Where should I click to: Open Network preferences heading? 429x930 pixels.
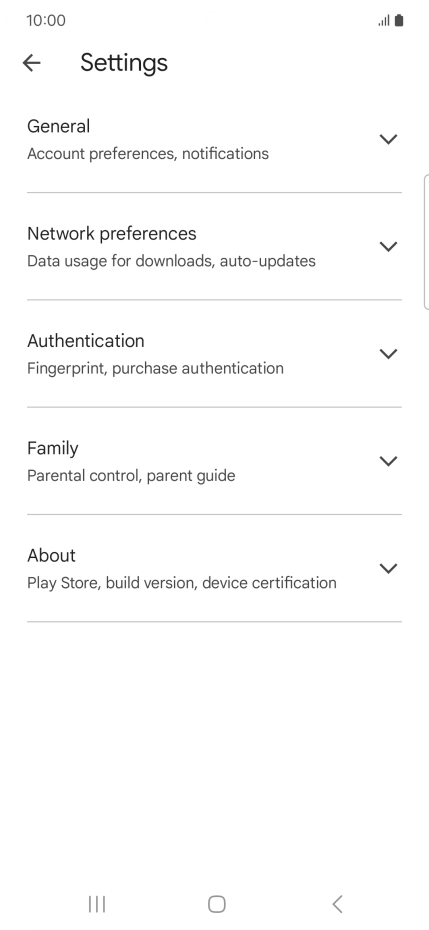(112, 234)
